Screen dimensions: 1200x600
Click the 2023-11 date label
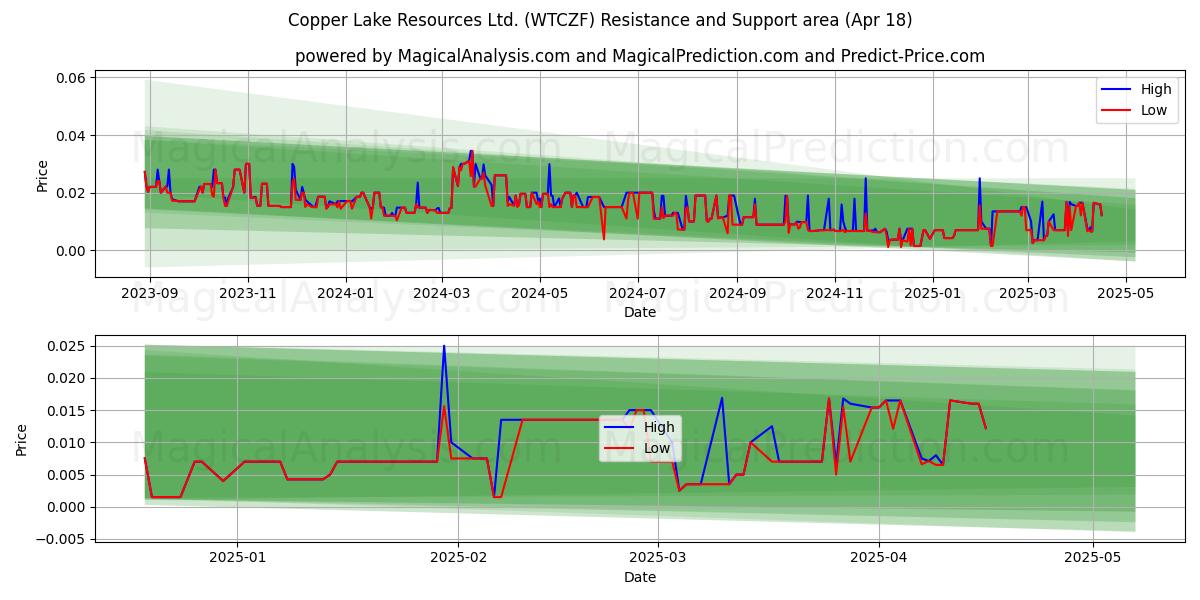click(x=247, y=293)
